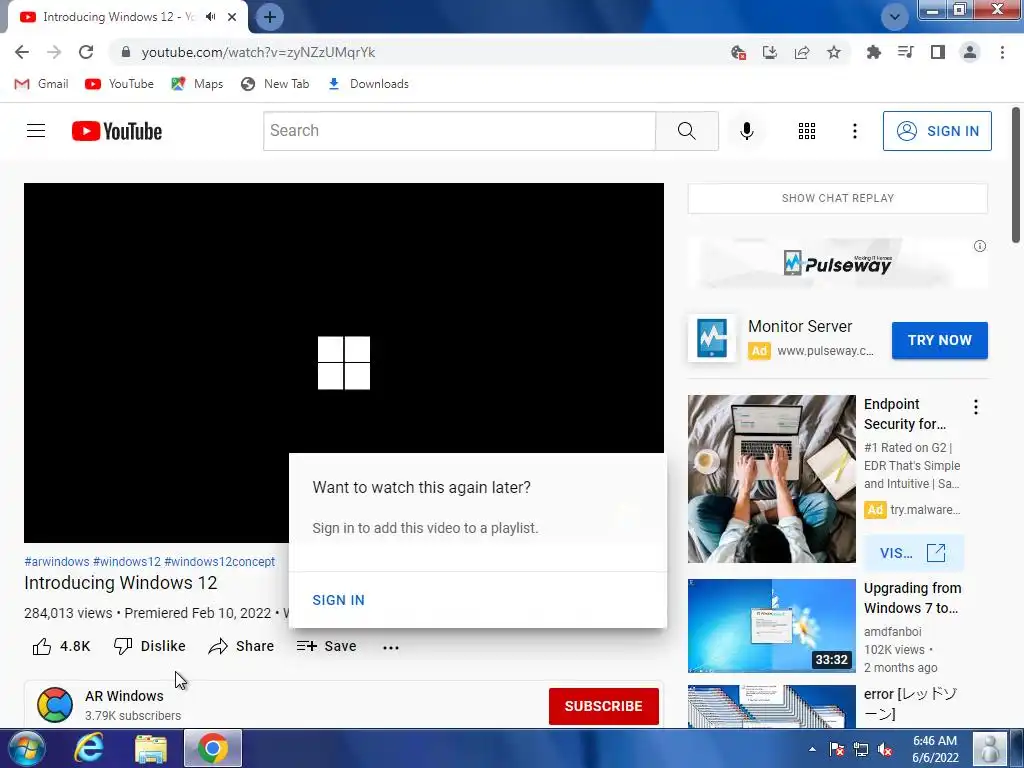
Task: Subscribe to AR Windows channel
Action: 603,706
